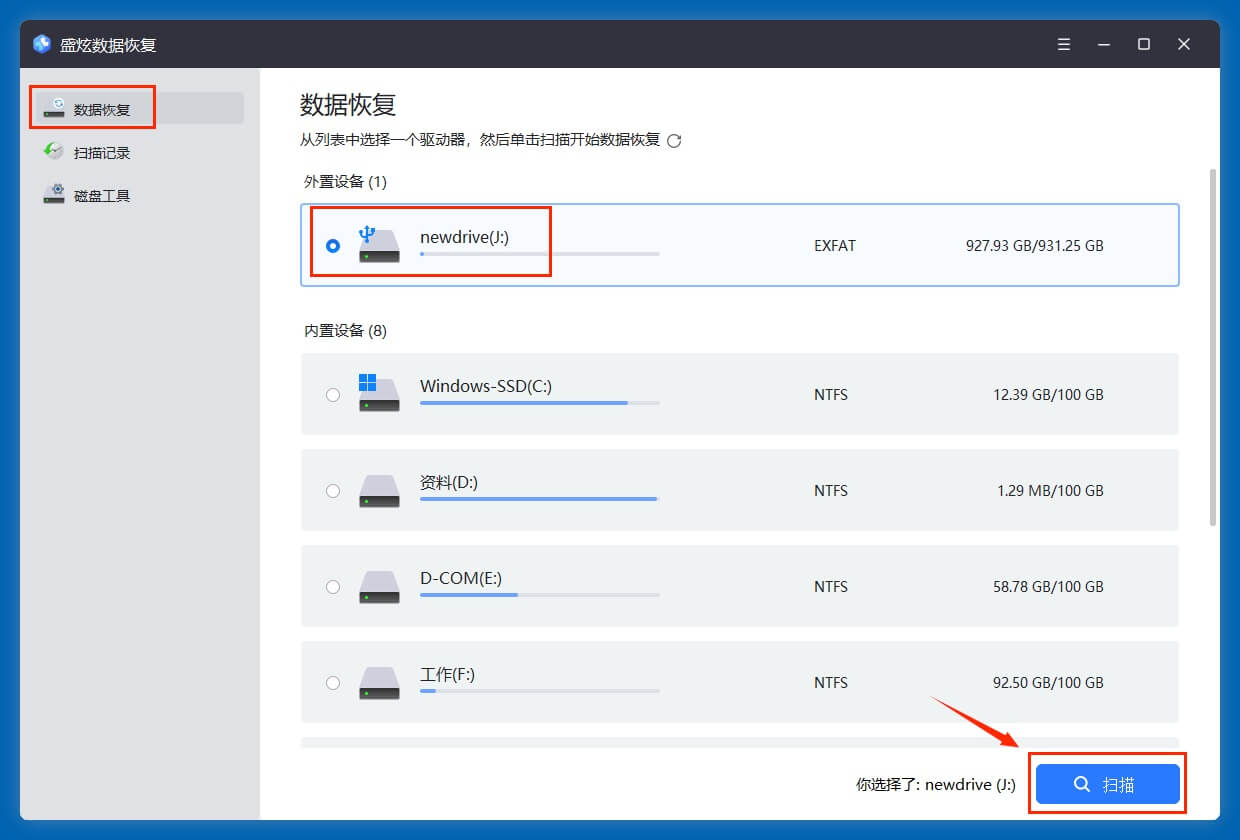This screenshot has height=840, width=1240.
Task: Click the app logo in the title bar
Action: pos(41,44)
